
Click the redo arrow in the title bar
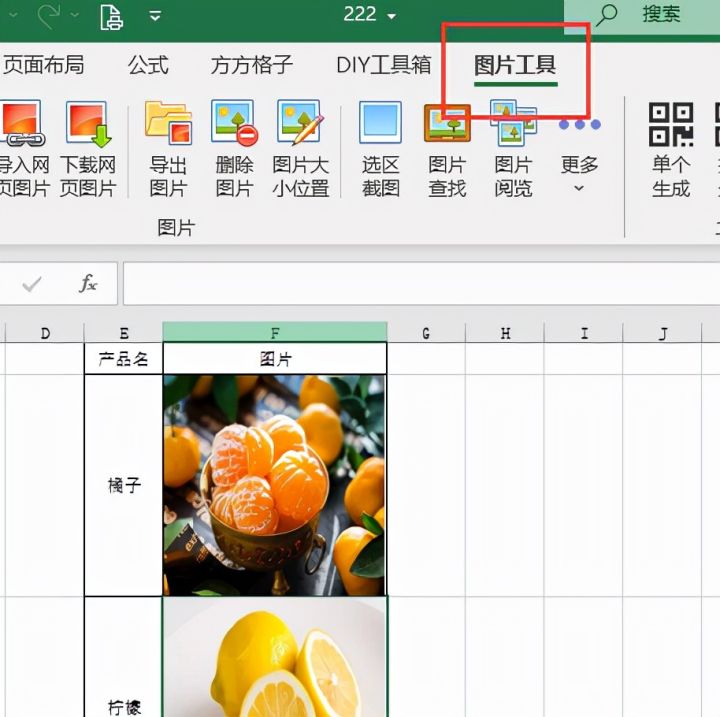tap(49, 15)
